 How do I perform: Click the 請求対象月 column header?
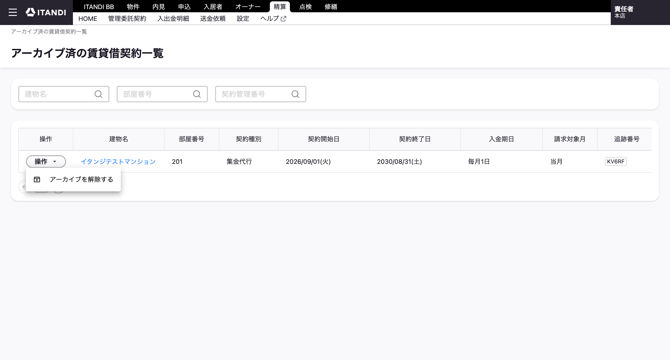click(570, 139)
